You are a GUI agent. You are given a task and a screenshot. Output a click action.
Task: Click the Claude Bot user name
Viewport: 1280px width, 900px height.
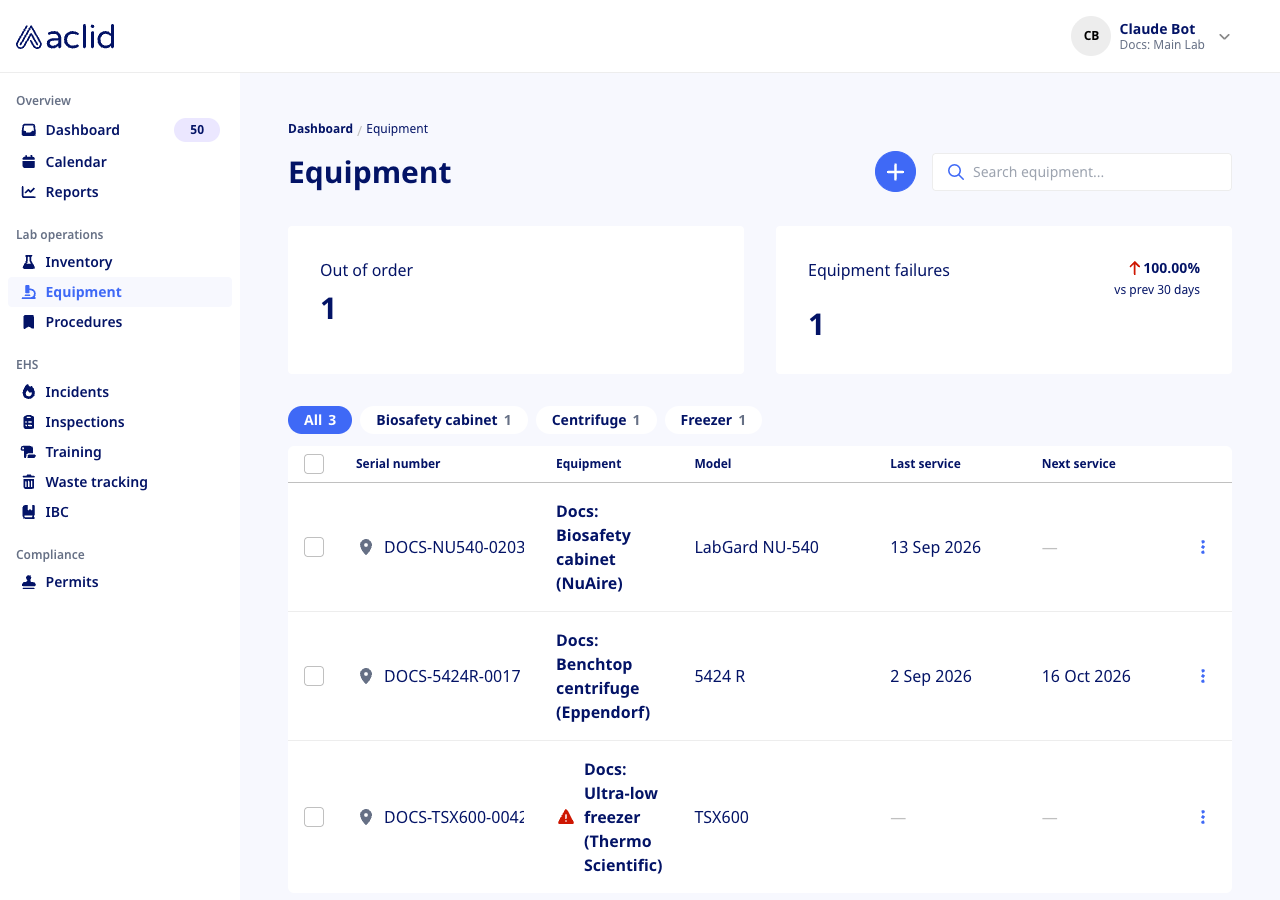pos(1157,29)
